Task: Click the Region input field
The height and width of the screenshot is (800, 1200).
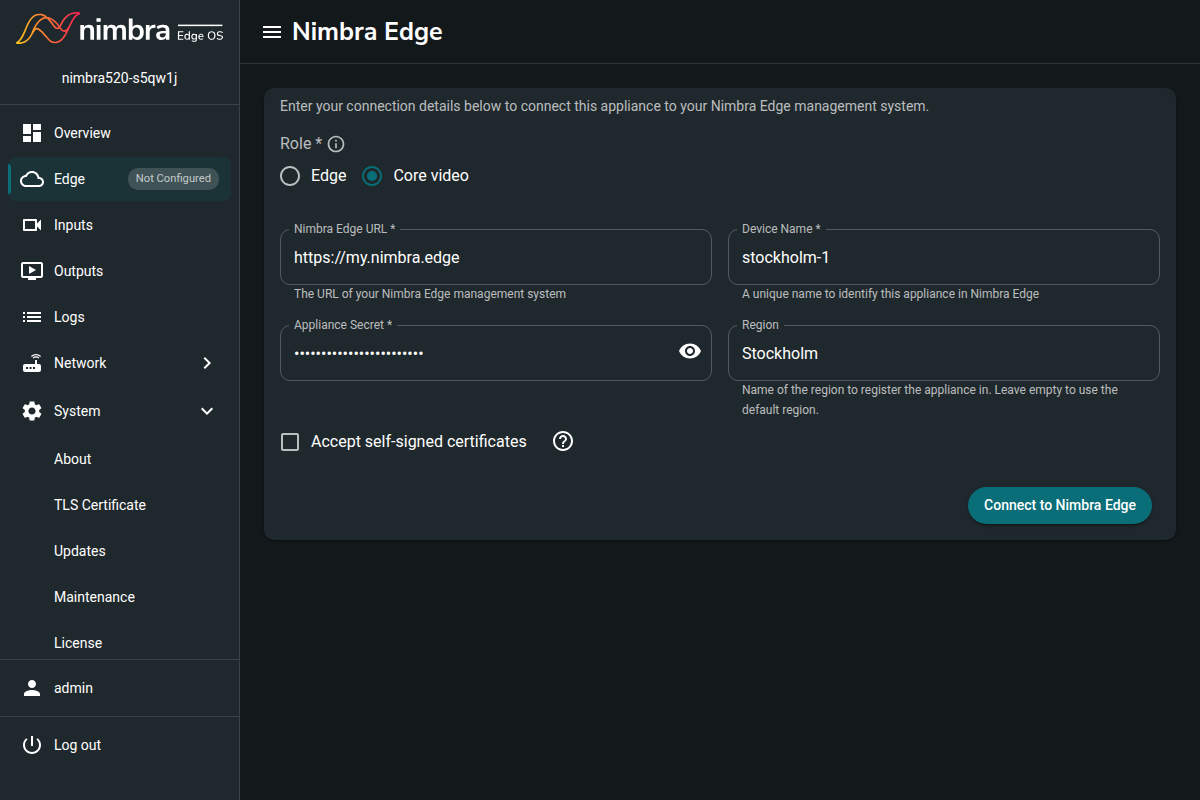Action: (944, 353)
